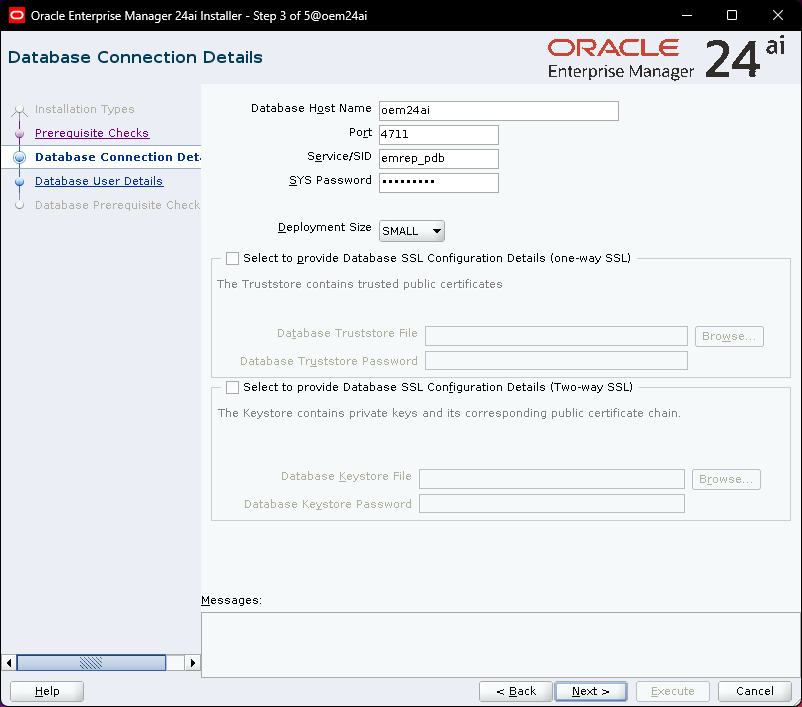Click the Database Connection Details step marker
Image resolution: width=802 pixels, height=707 pixels.
[19, 157]
